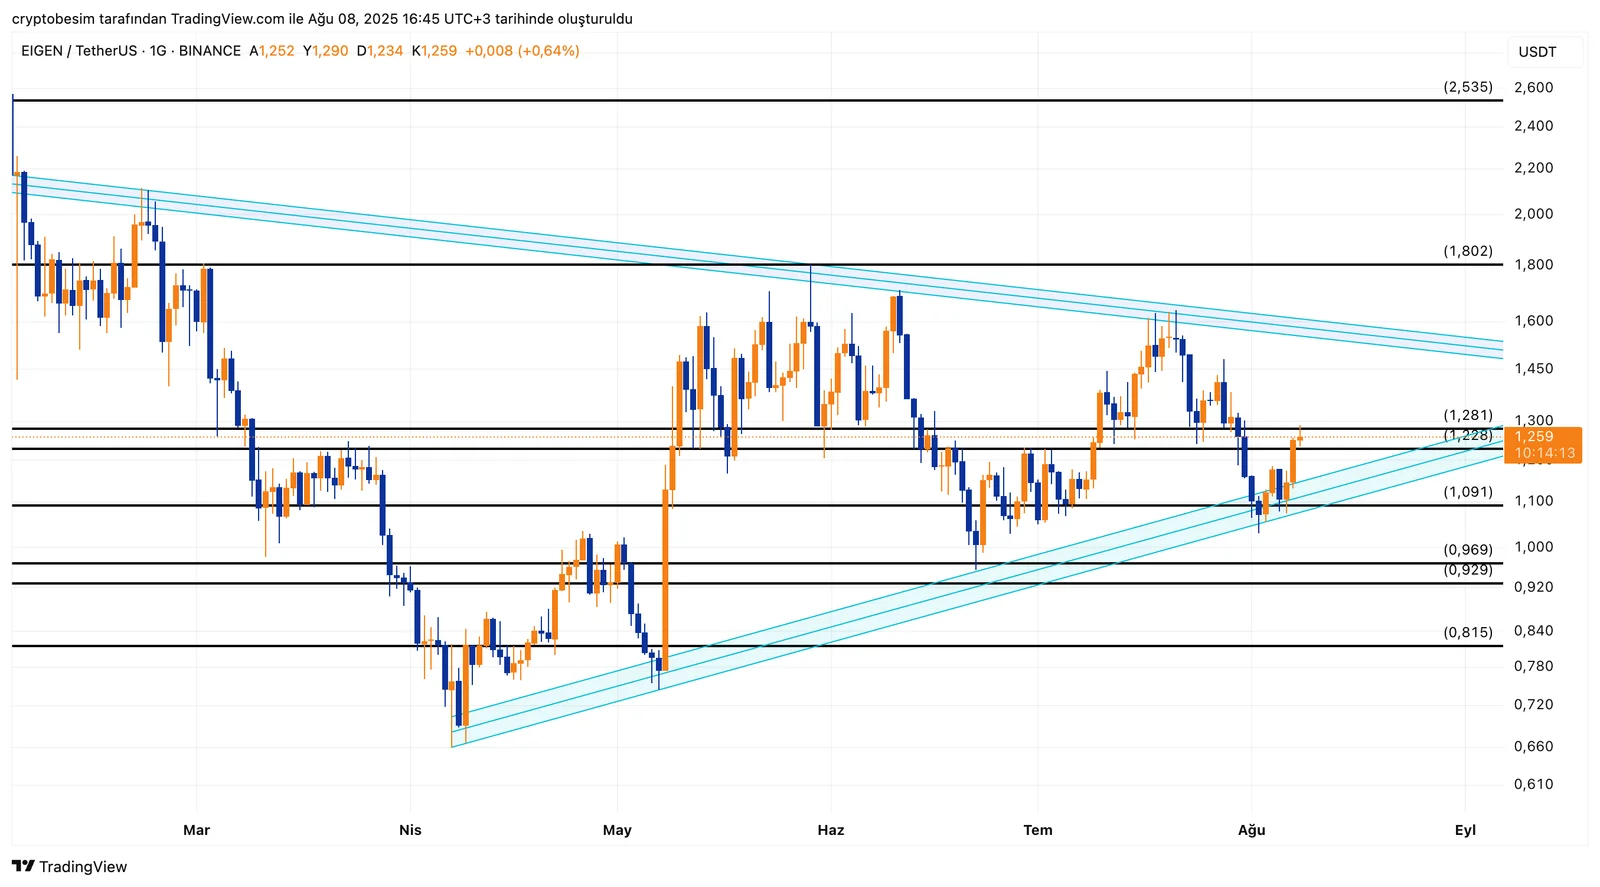1600x887 pixels.
Task: Click the 0,610 price axis value
Action: [1534, 785]
